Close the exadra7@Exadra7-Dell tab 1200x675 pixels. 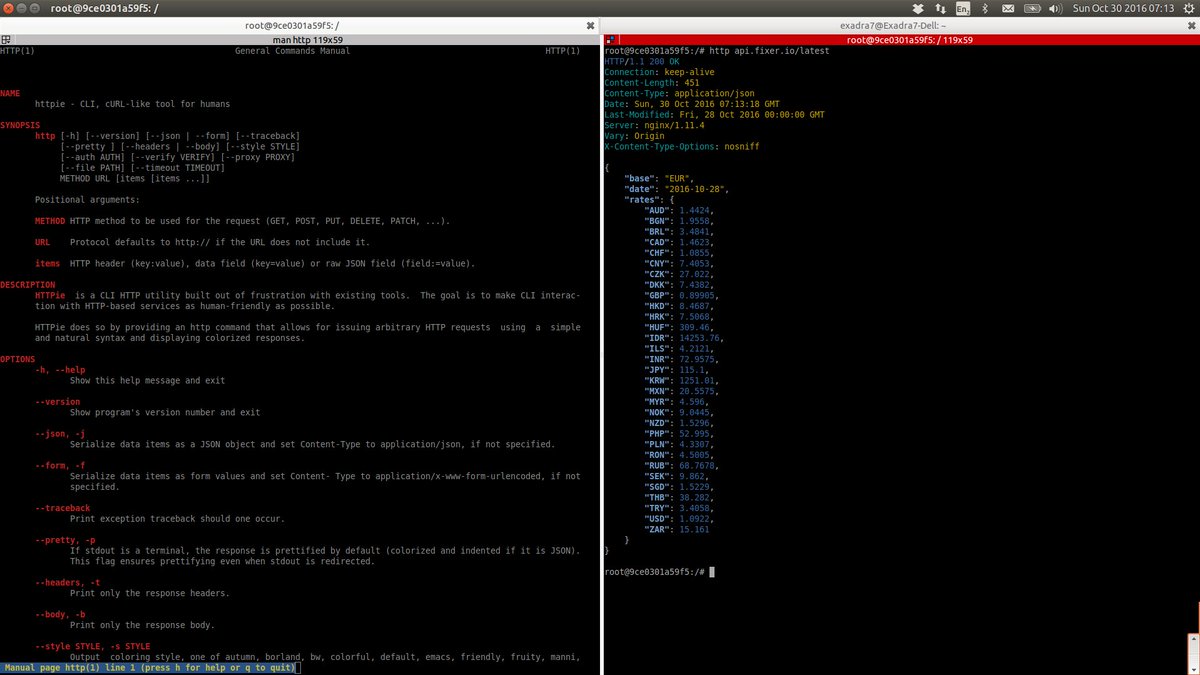(1190, 25)
